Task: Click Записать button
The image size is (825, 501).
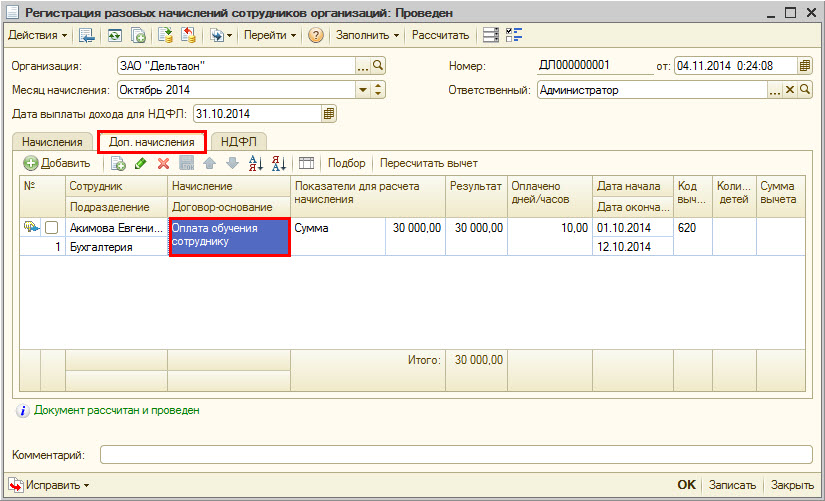Action: 732,485
